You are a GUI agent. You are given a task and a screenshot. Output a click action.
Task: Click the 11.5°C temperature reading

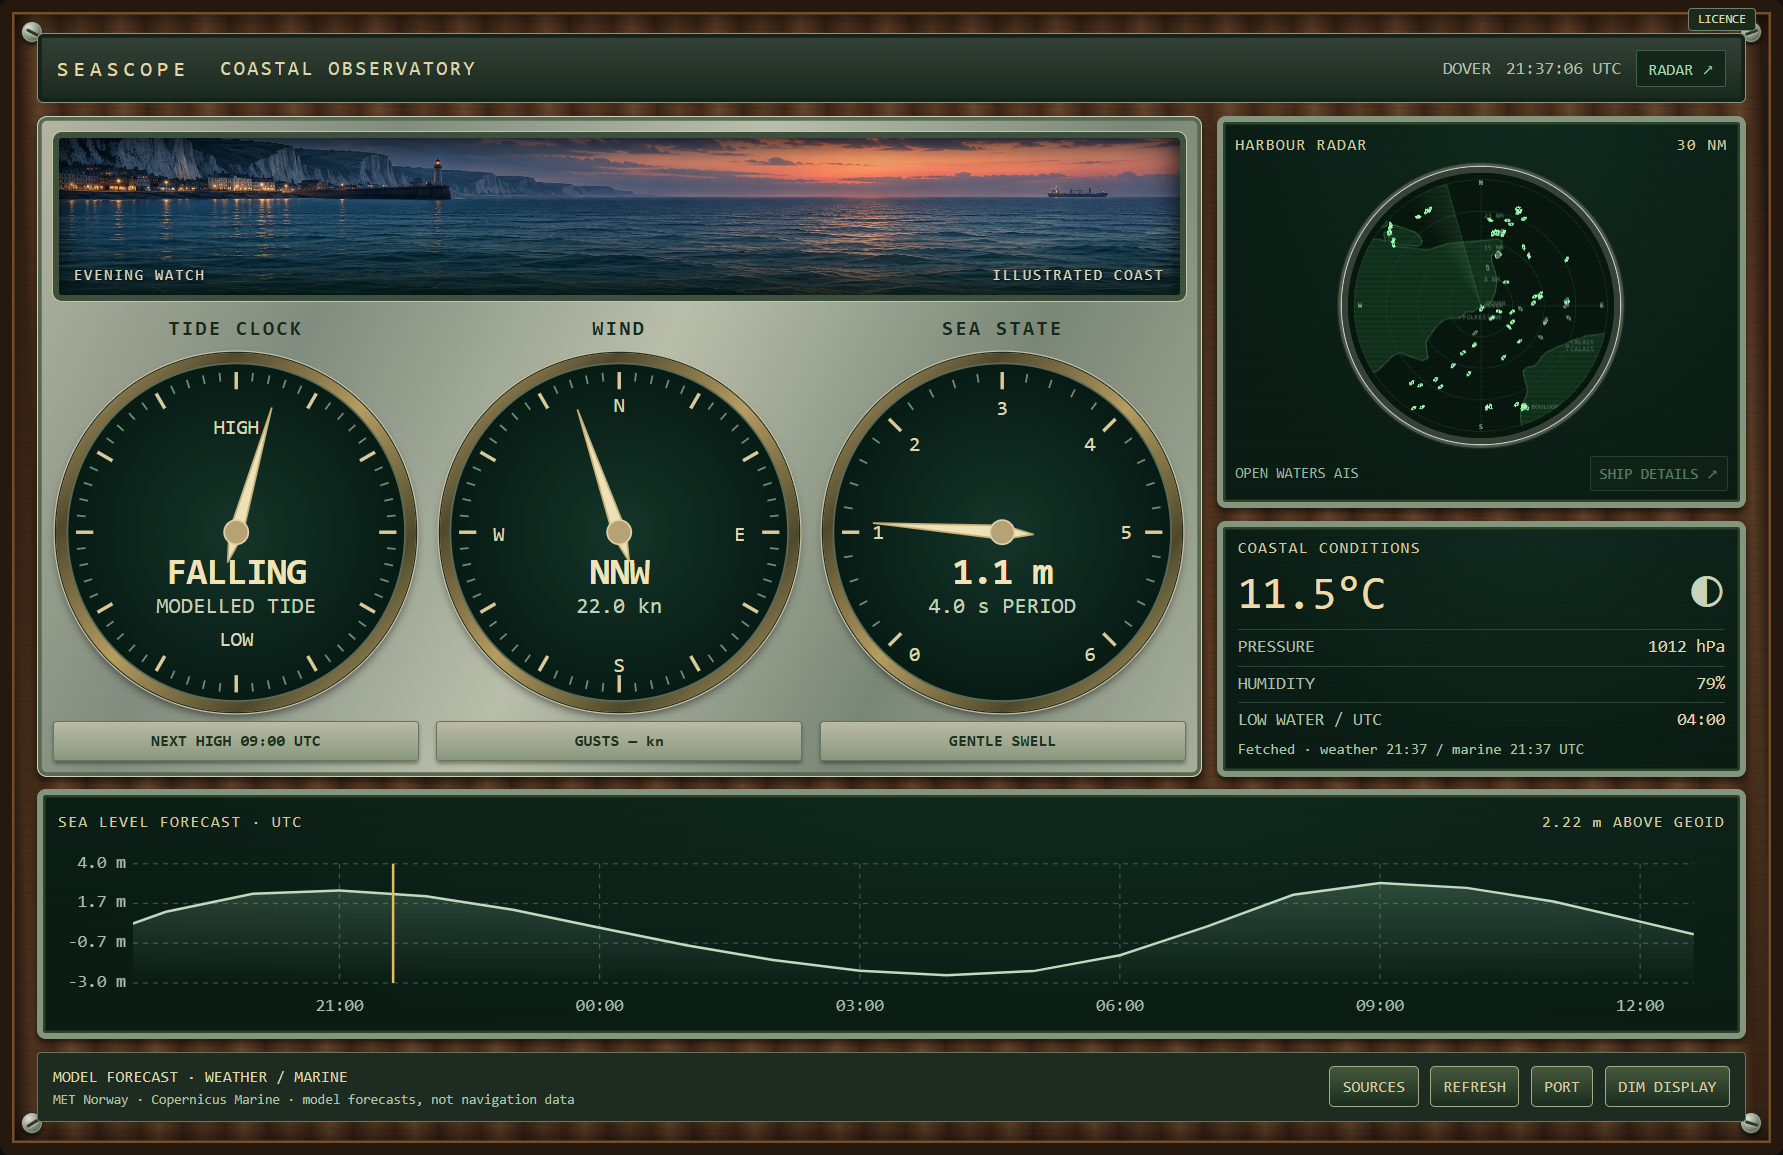[1311, 594]
